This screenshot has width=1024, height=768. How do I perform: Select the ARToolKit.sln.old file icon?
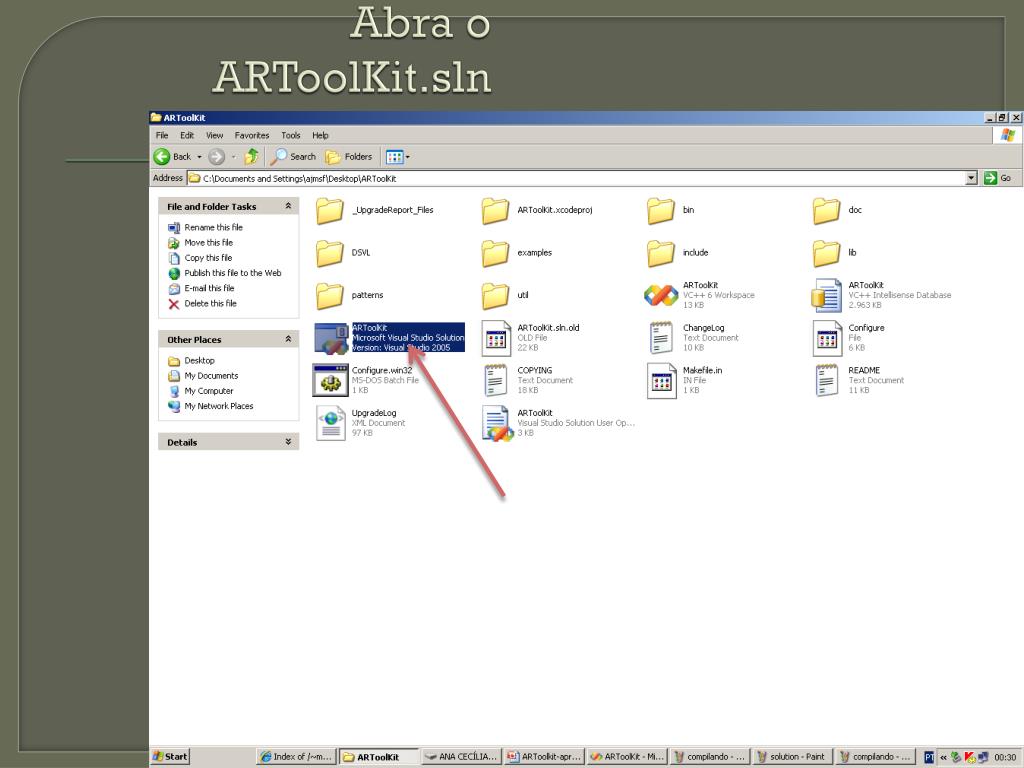click(496, 338)
